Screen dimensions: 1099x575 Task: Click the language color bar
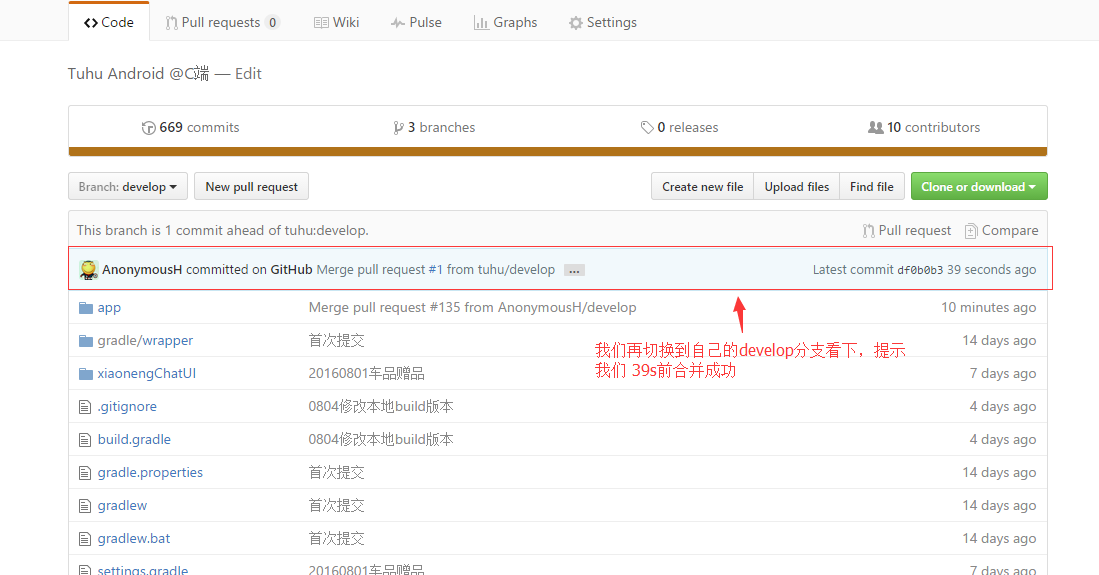(x=558, y=151)
